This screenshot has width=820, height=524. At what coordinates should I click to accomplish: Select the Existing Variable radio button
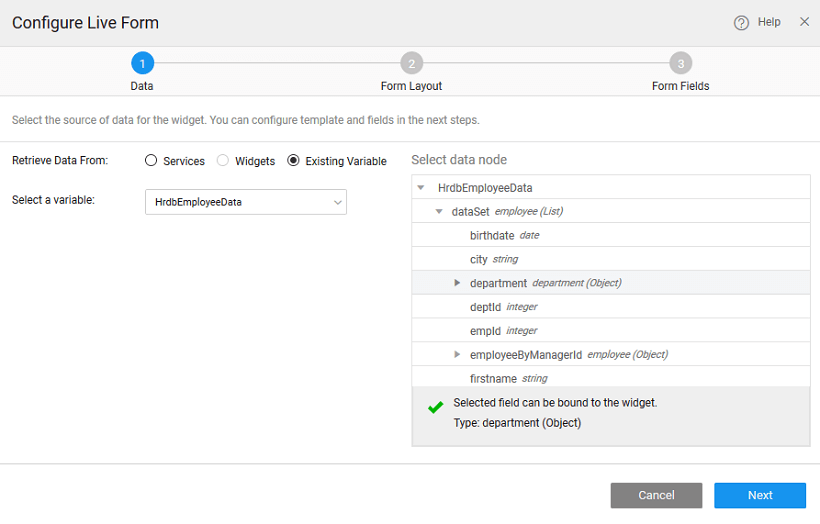294,161
